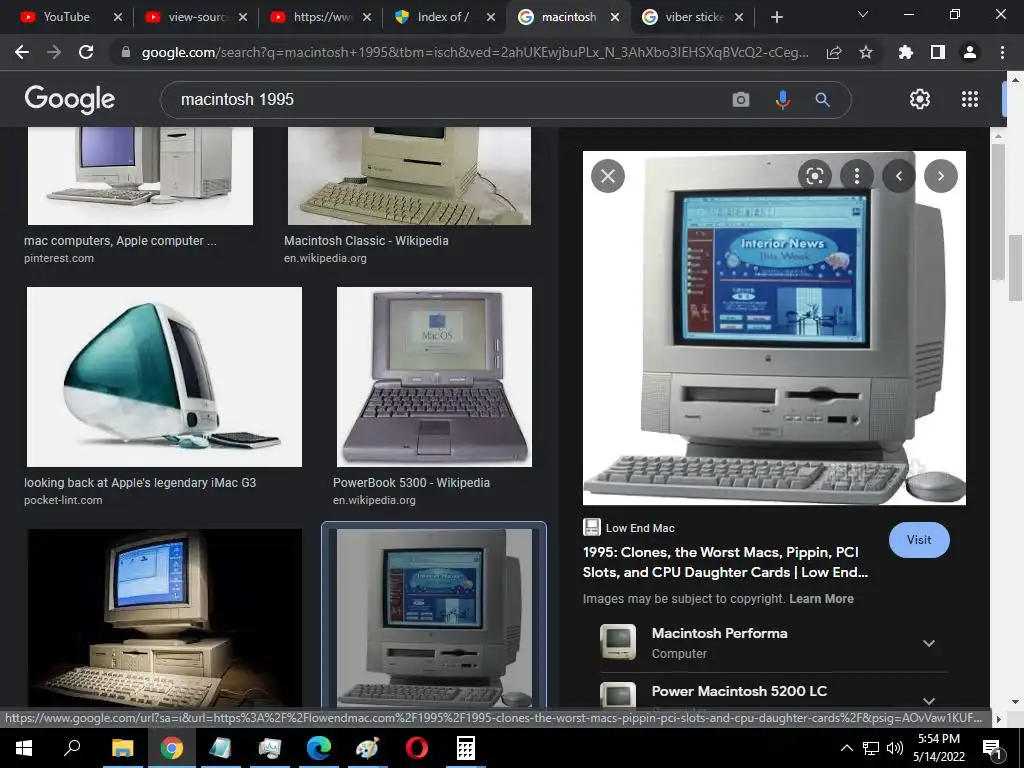Image resolution: width=1024 pixels, height=768 pixels.
Task: Search by image with the camera icon
Action: click(741, 99)
